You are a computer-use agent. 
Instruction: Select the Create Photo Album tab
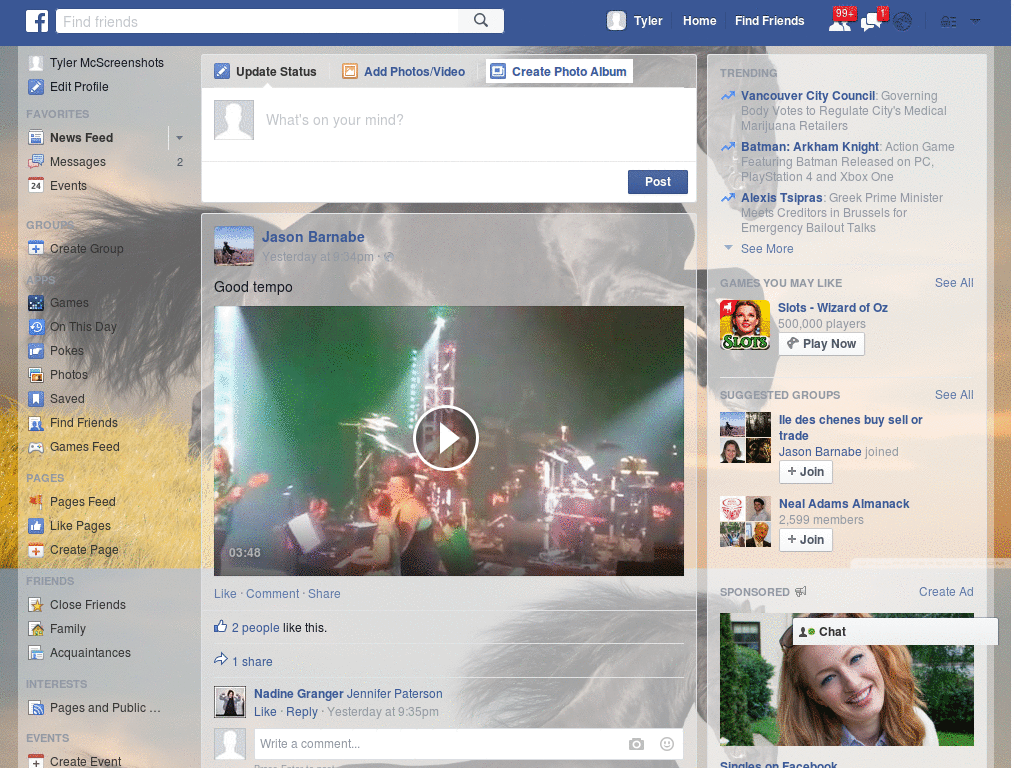[x=559, y=71]
